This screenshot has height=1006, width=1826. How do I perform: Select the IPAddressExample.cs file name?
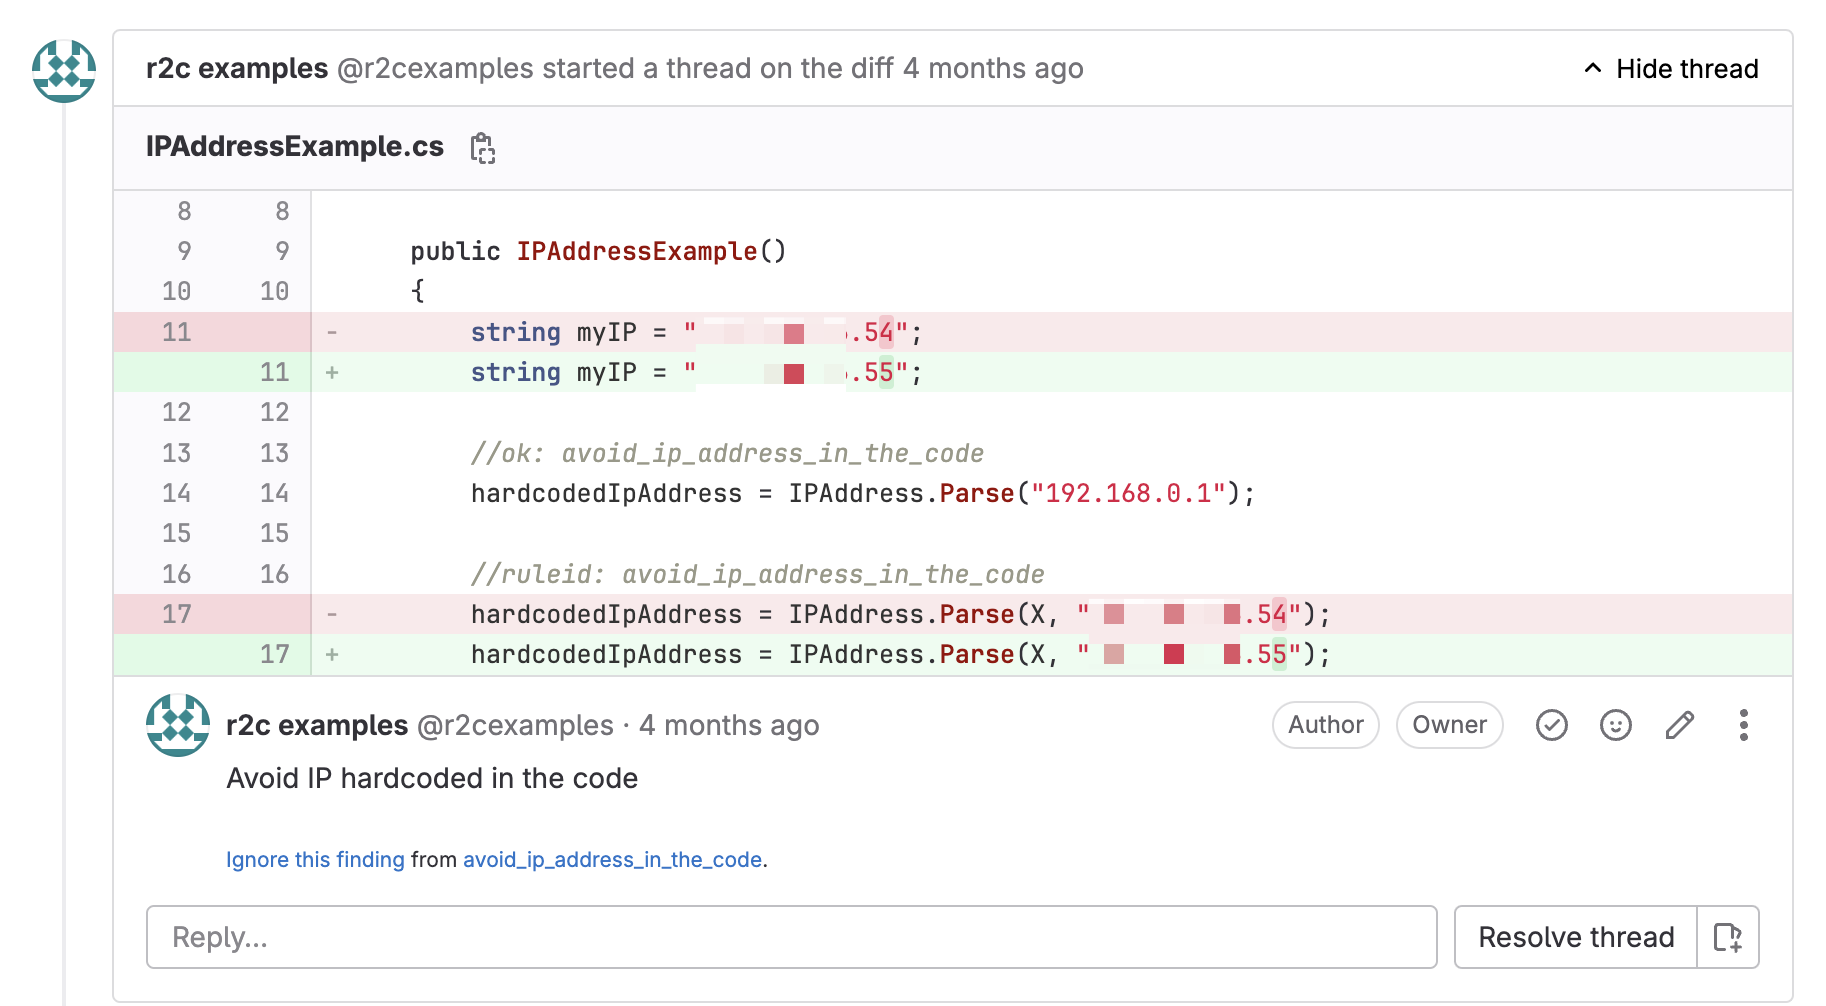coord(294,146)
